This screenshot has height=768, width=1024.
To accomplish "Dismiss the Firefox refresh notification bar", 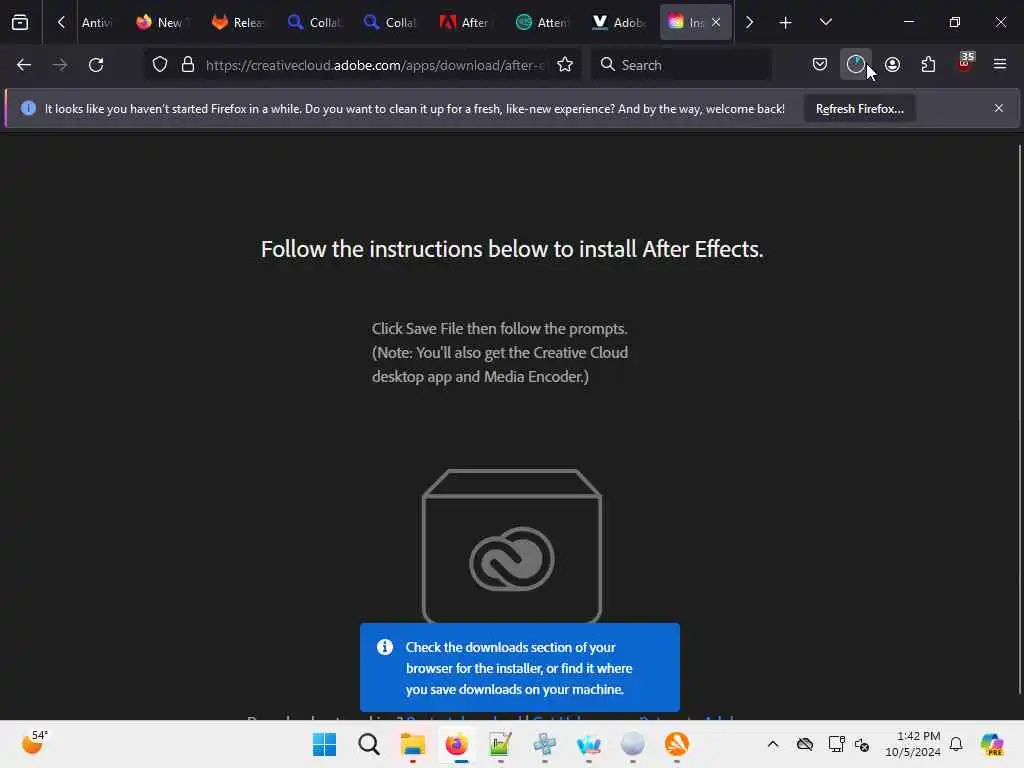I will coord(999,108).
